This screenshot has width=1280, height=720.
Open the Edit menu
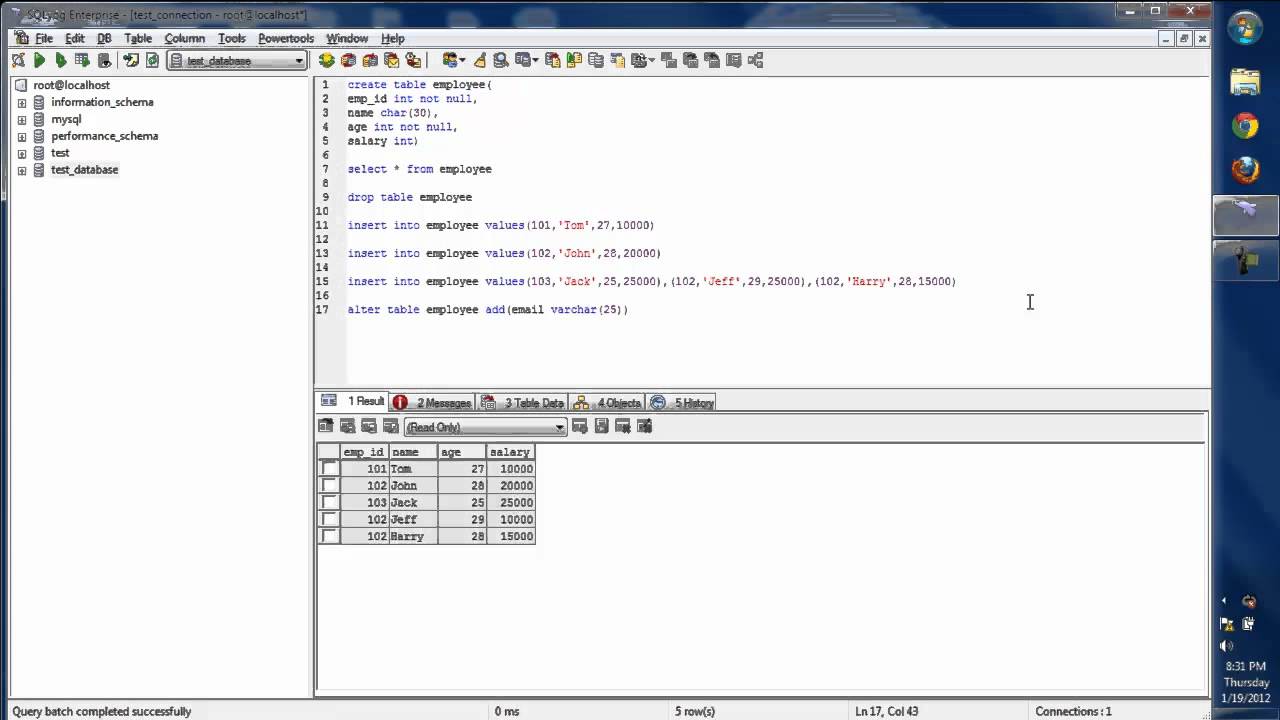(75, 38)
